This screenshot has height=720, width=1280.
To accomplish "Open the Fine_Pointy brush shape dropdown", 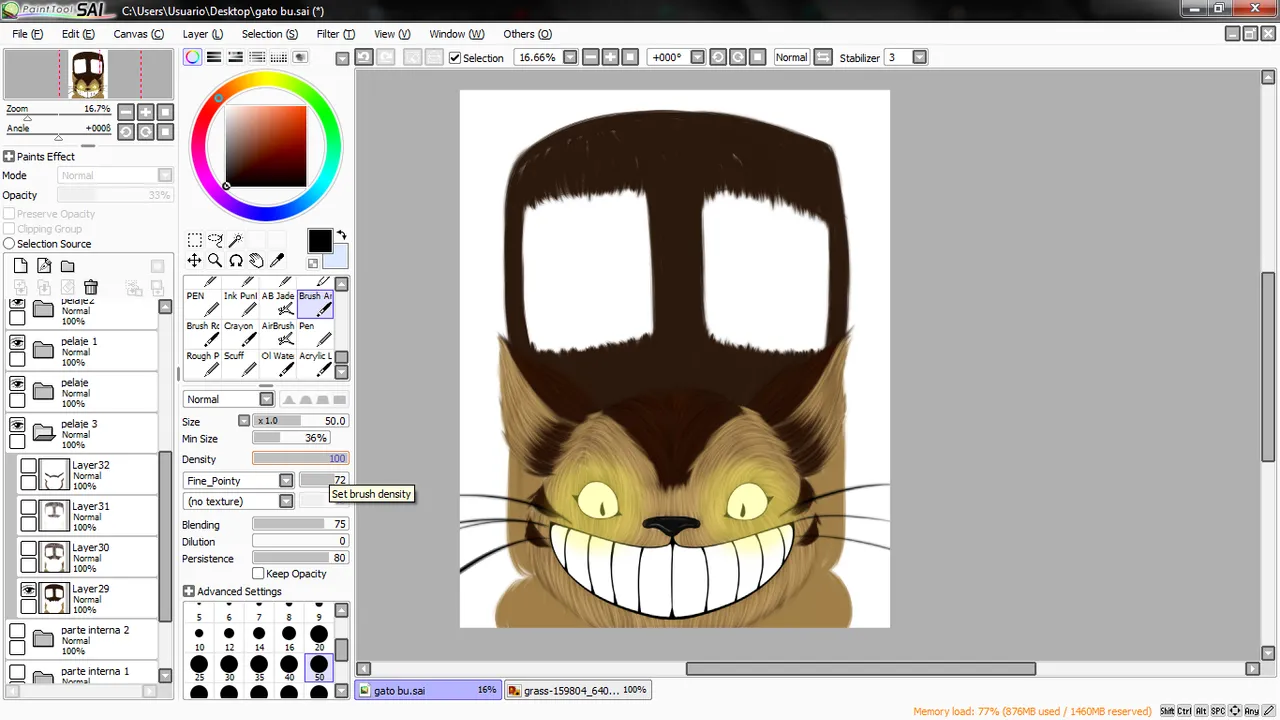I will point(286,481).
